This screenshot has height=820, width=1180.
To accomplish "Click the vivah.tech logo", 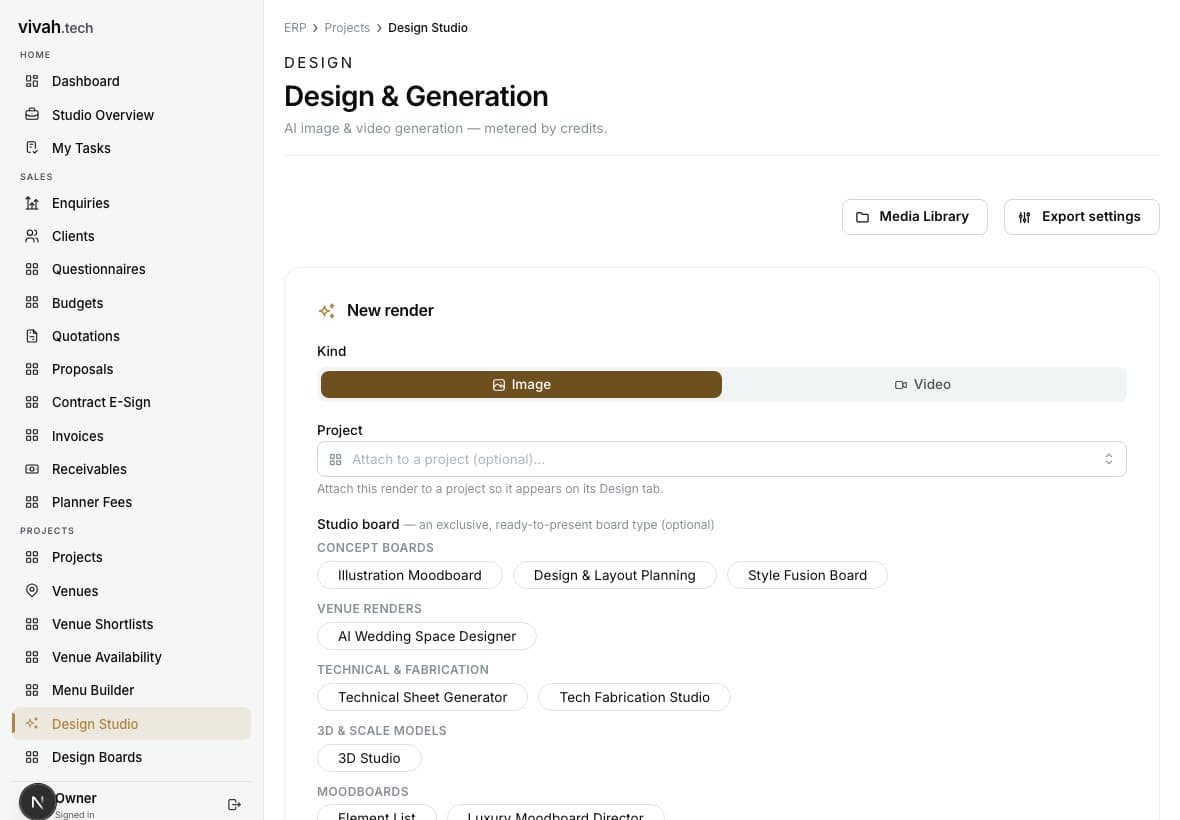I will click(x=56, y=27).
